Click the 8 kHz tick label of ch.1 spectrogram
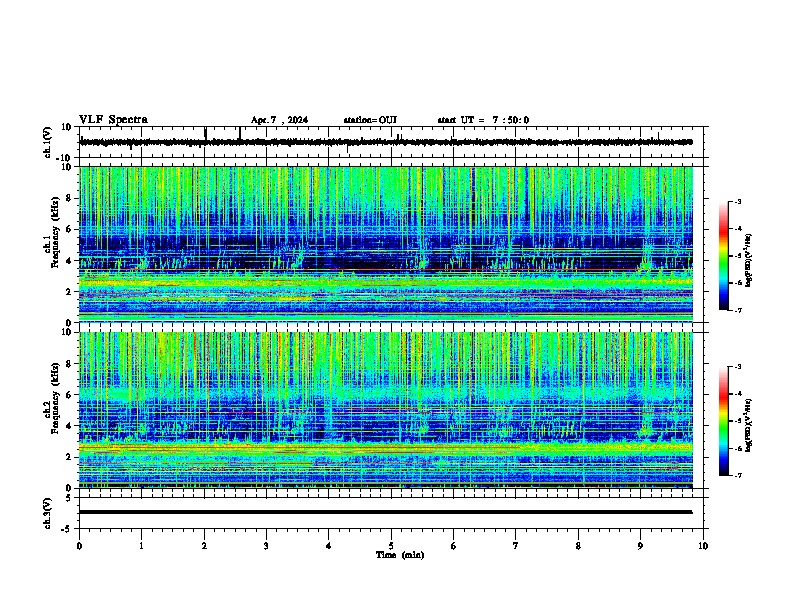 (69, 198)
